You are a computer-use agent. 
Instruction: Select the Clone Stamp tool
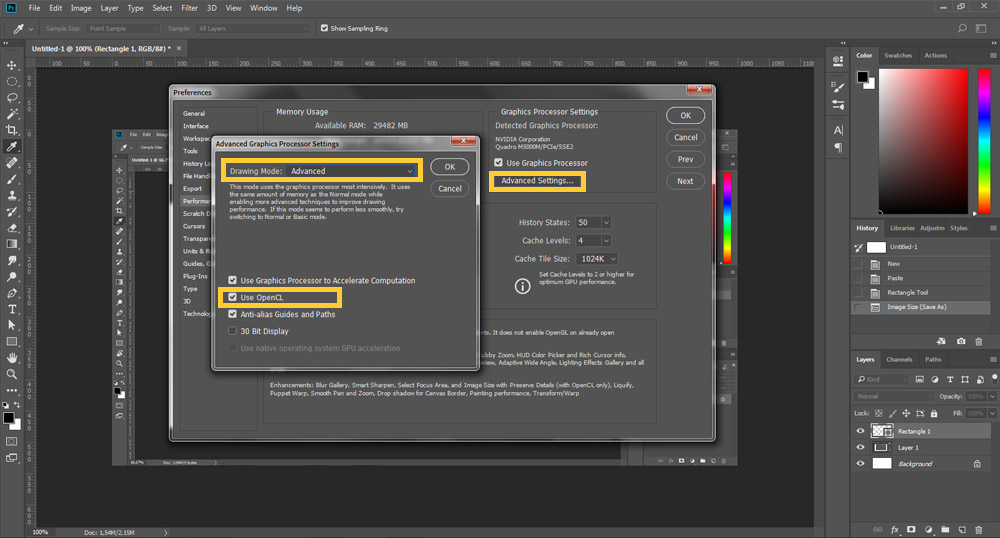click(11, 195)
